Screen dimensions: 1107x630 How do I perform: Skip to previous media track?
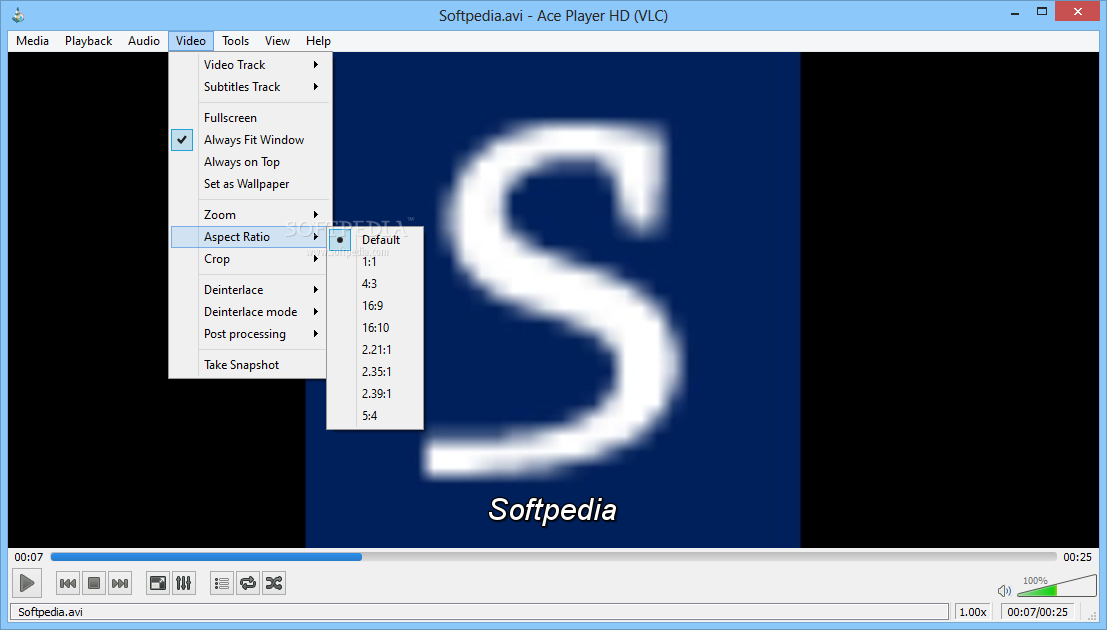point(68,583)
